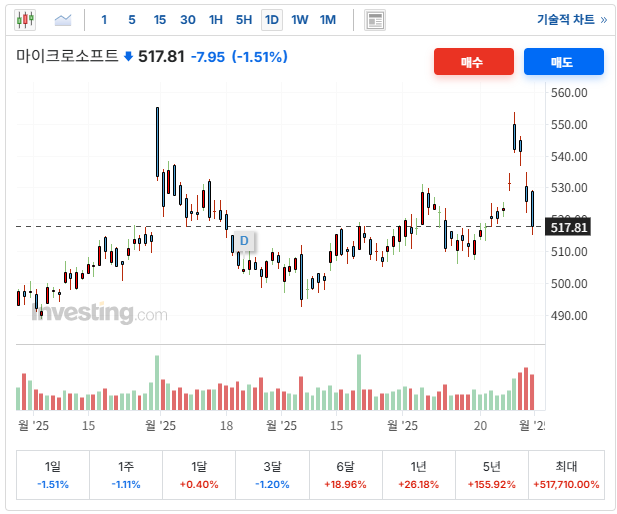Switch to the 1M interval
This screenshot has width=617, height=514.
pyautogui.click(x=328, y=20)
